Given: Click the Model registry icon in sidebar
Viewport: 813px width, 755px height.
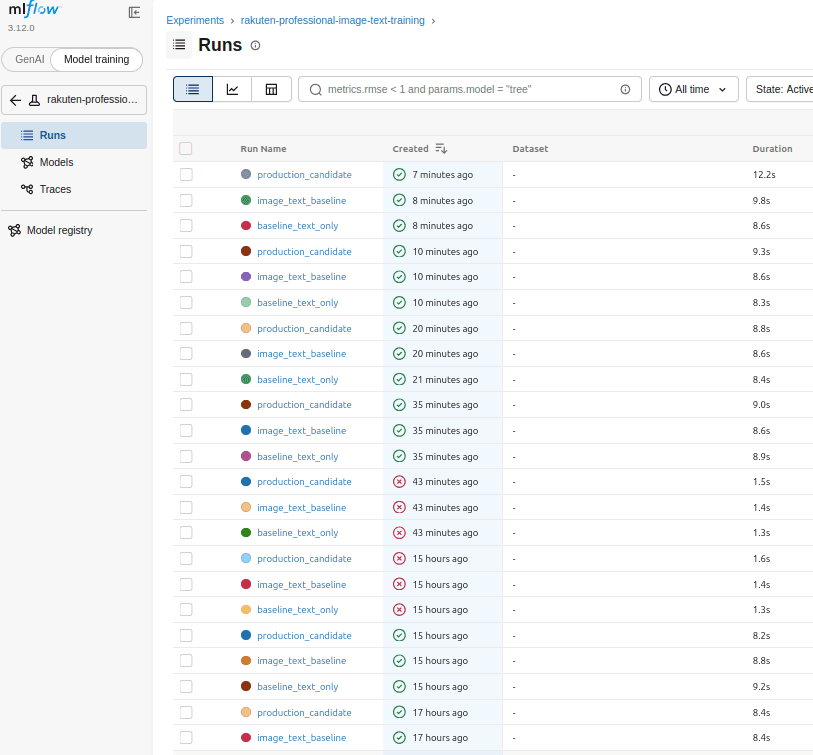Looking at the screenshot, I should (15, 230).
